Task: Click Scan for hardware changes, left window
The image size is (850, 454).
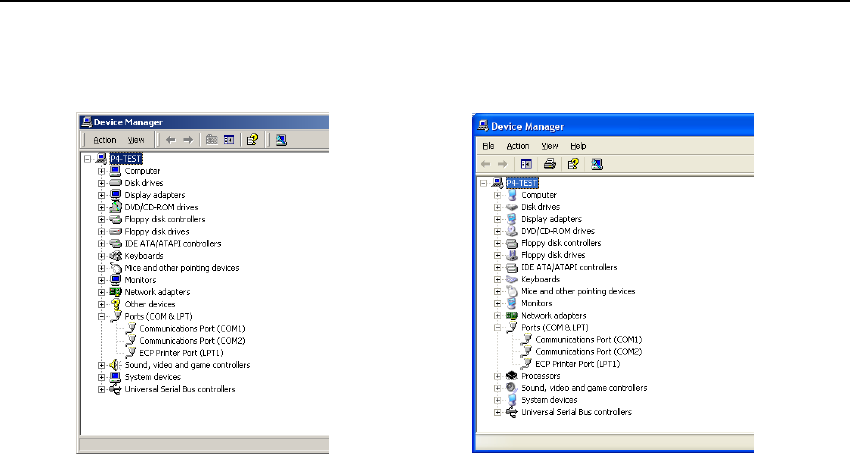Action: (x=281, y=140)
